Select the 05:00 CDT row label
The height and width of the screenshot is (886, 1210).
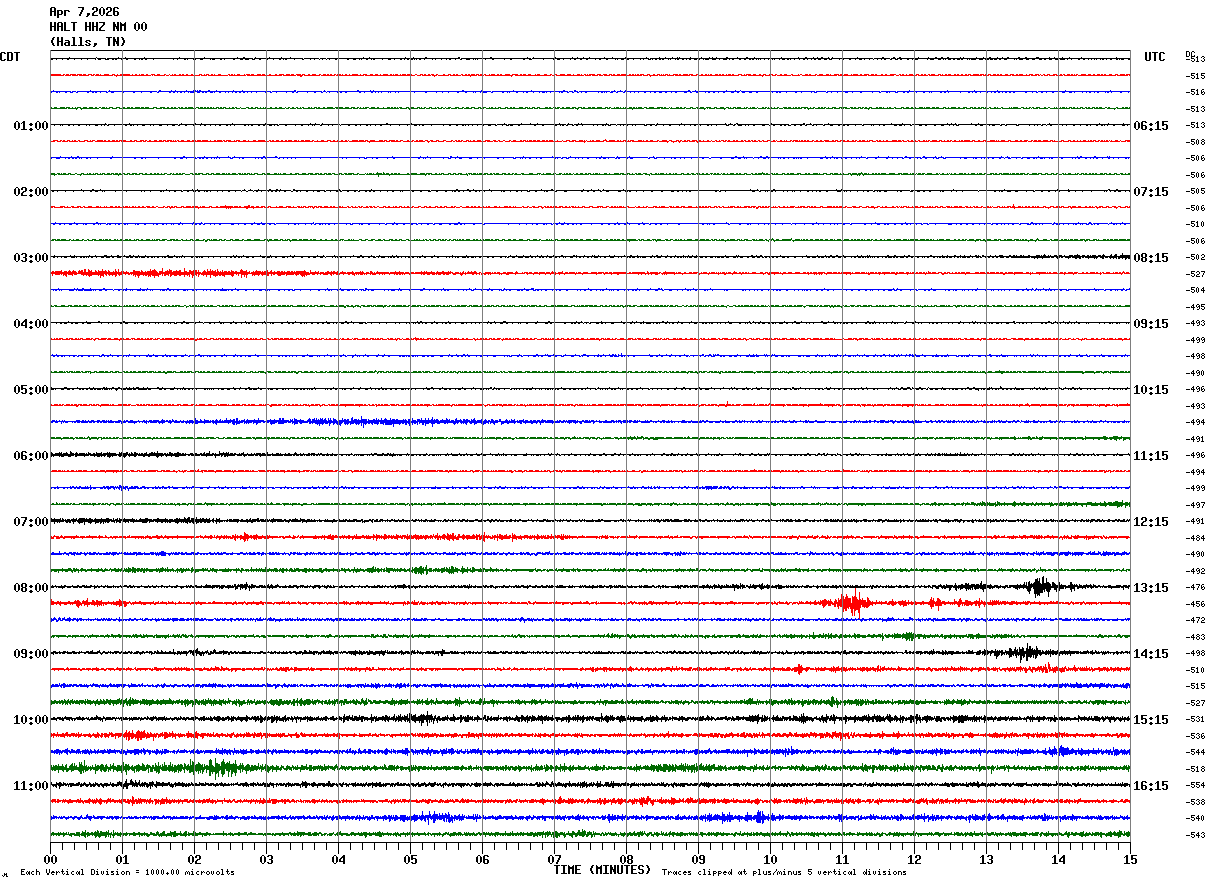click(31, 390)
